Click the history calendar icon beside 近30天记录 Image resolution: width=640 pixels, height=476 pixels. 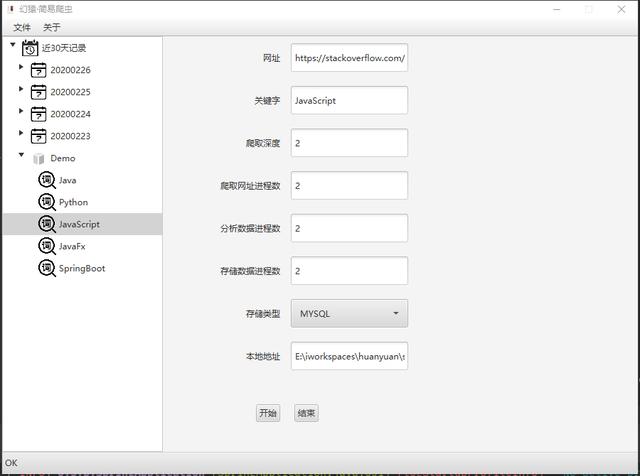point(30,48)
